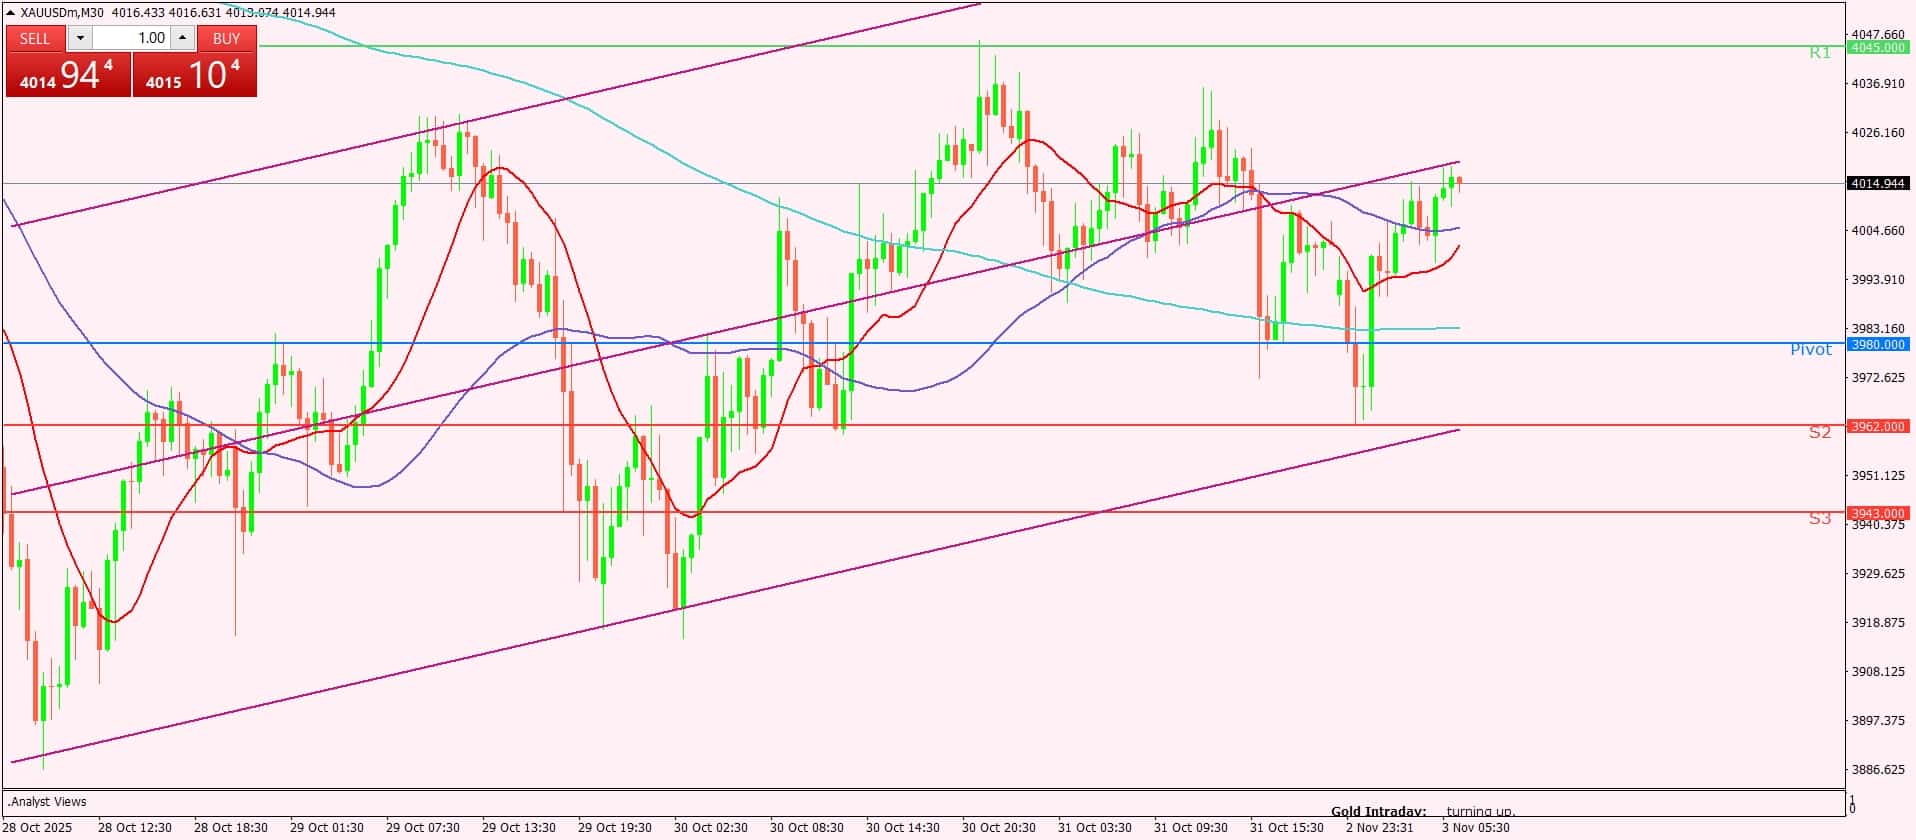Collapse the one-click trading panel arrow
This screenshot has width=1916, height=840.
11,13
